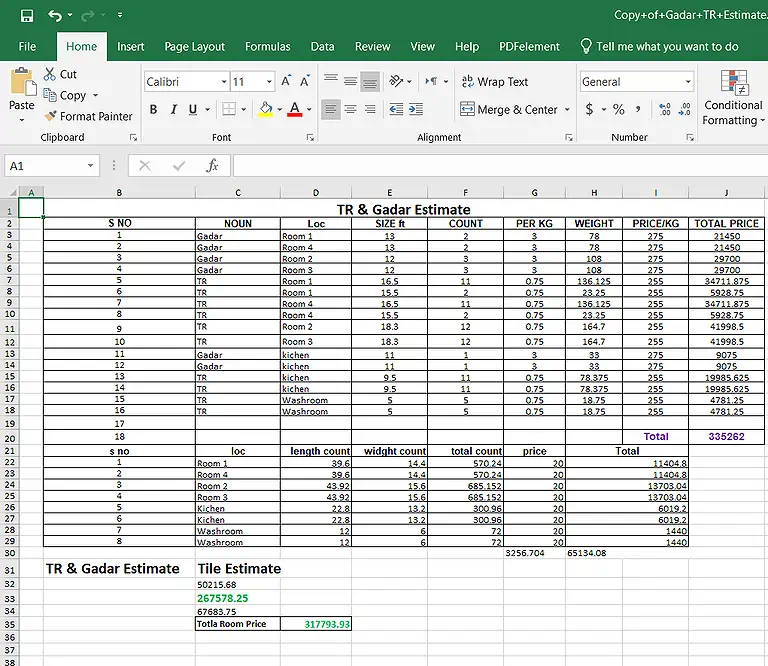The width and height of the screenshot is (768, 666).
Task: Click the Redo arrow icon
Action: 88,16
